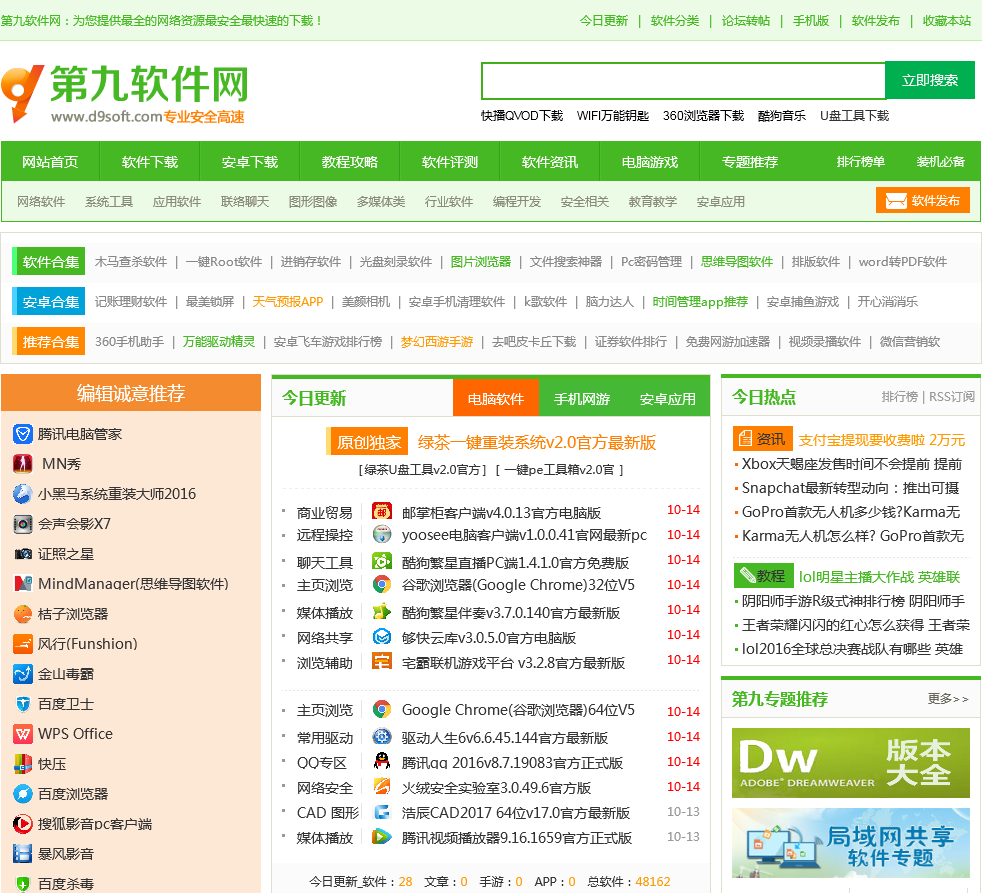Click the 第九软件网 site logo
982x893 pixels.
125,93
